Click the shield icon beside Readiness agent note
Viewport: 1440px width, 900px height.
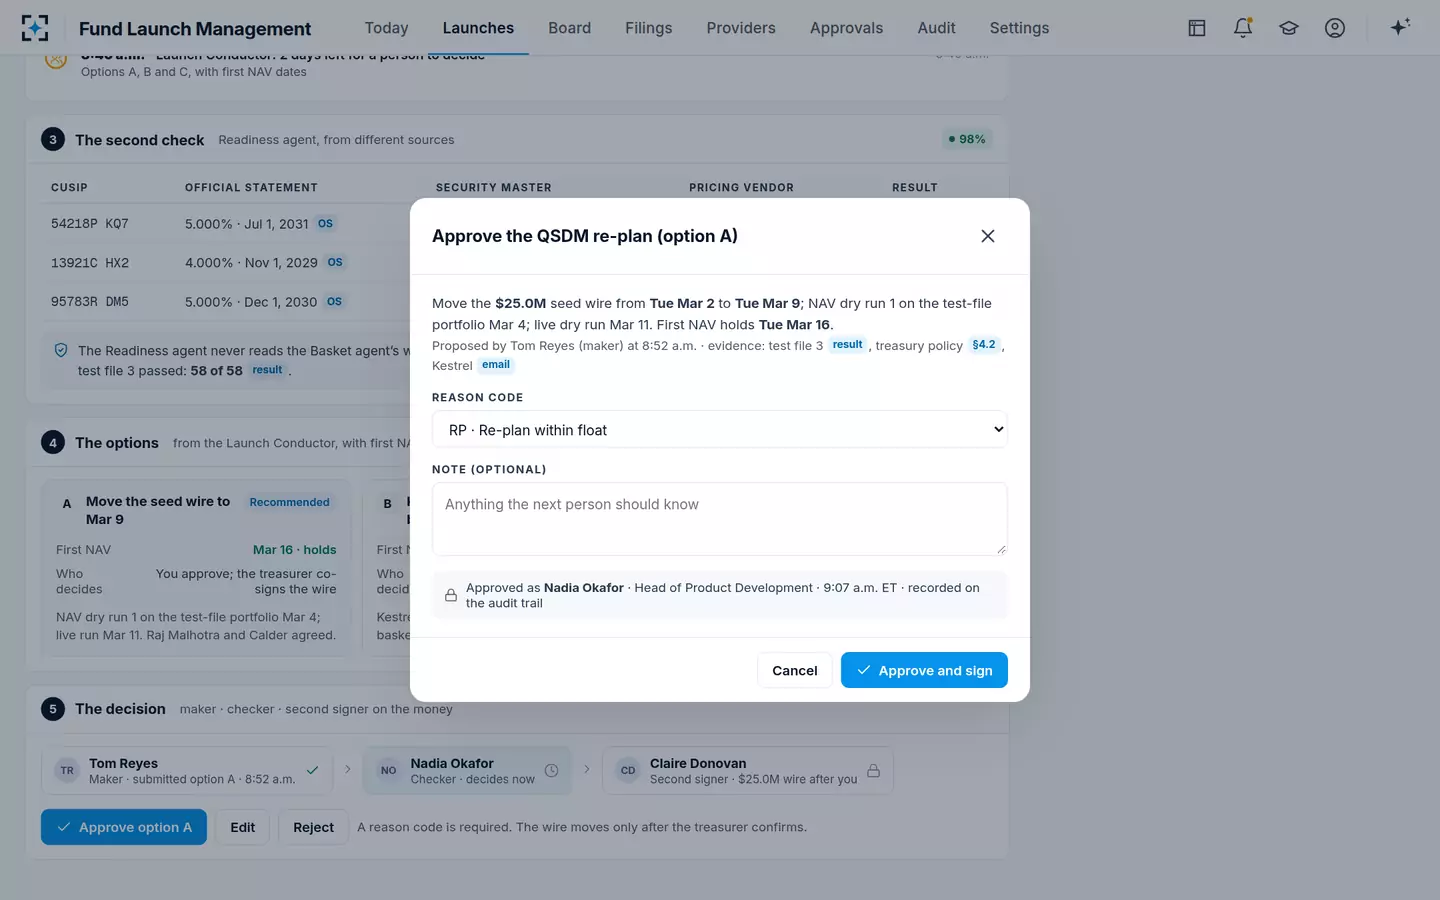click(x=61, y=351)
